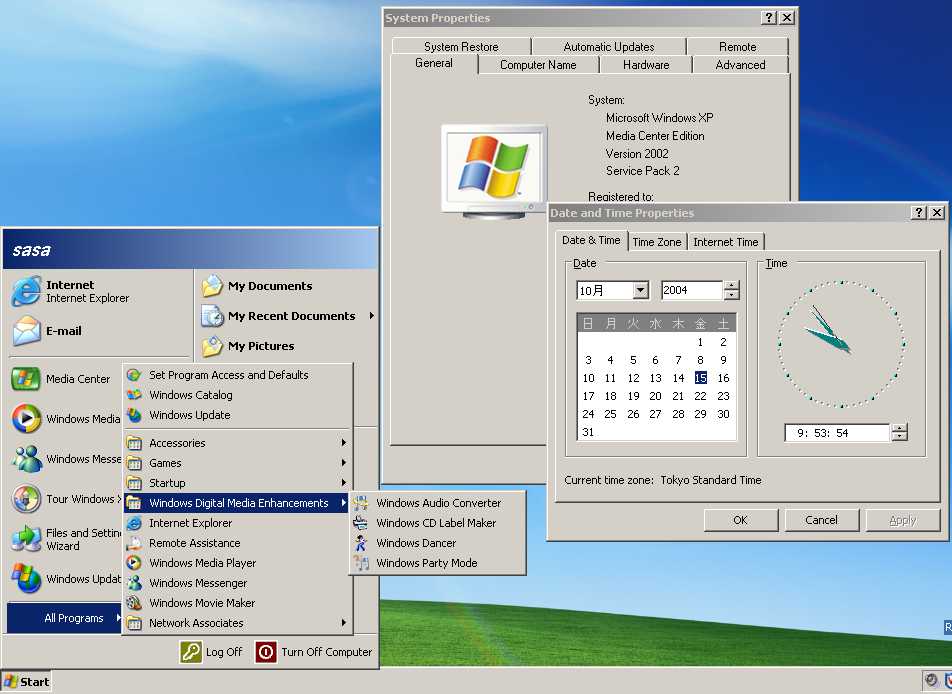Click the Turn Off Computer icon
Viewport: 952px width, 694px height.
pyautogui.click(x=266, y=652)
